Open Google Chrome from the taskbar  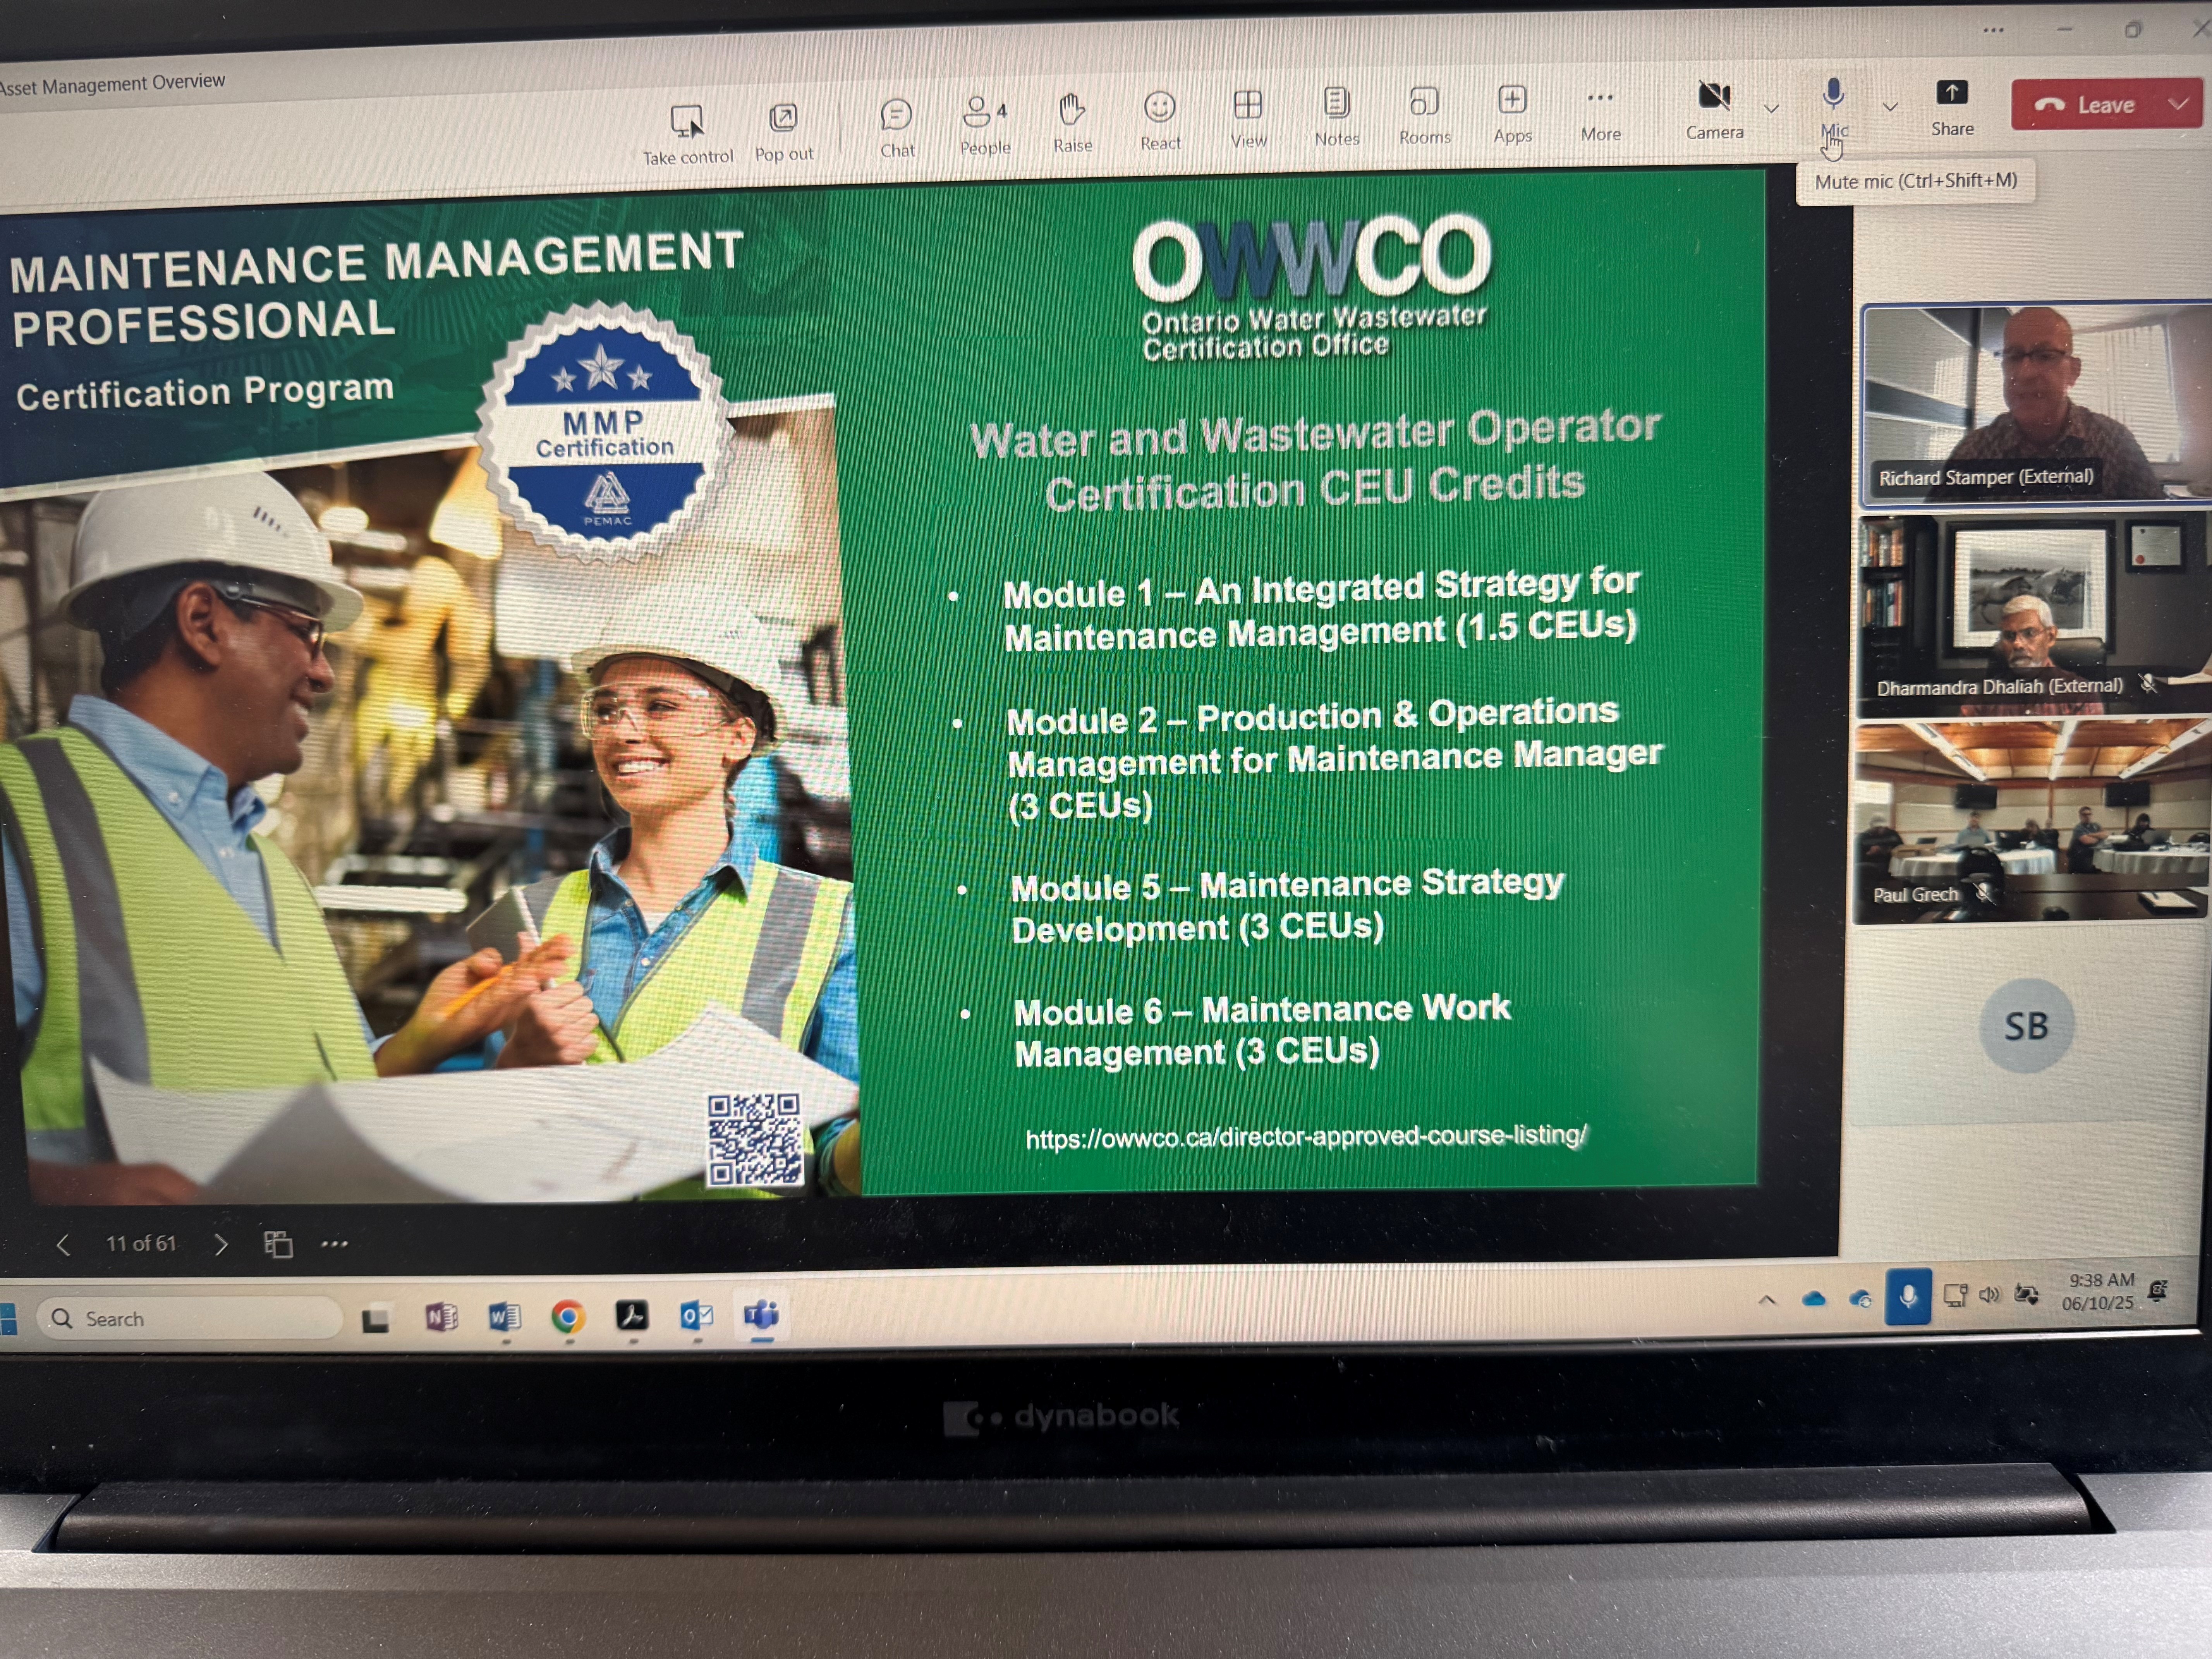click(x=568, y=1317)
